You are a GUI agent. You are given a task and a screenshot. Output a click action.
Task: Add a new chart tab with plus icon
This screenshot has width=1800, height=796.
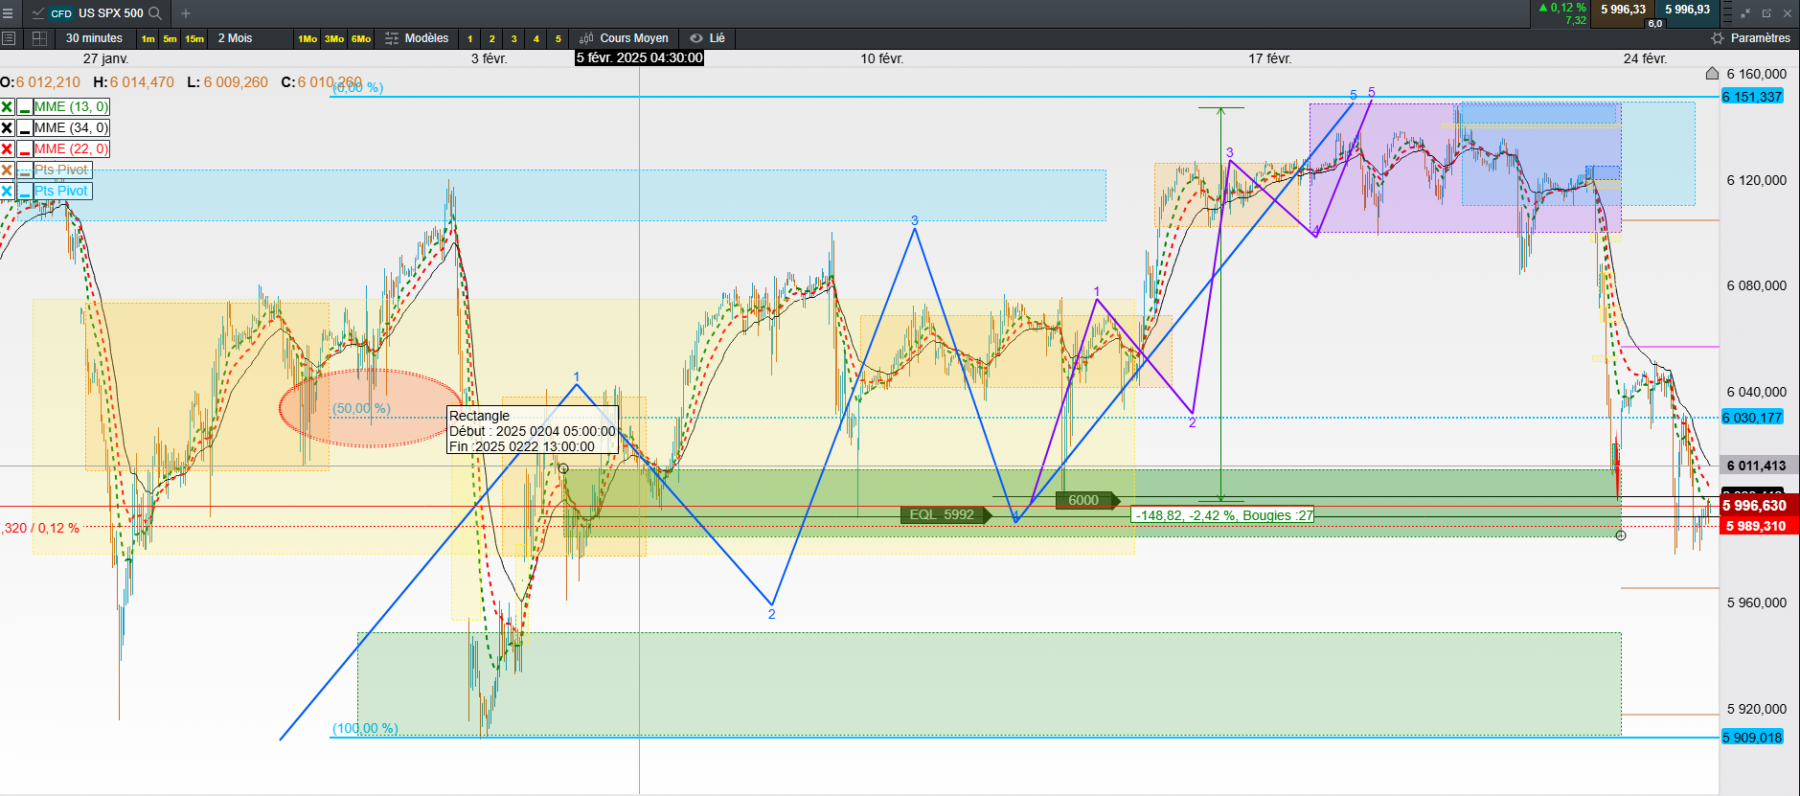point(185,13)
